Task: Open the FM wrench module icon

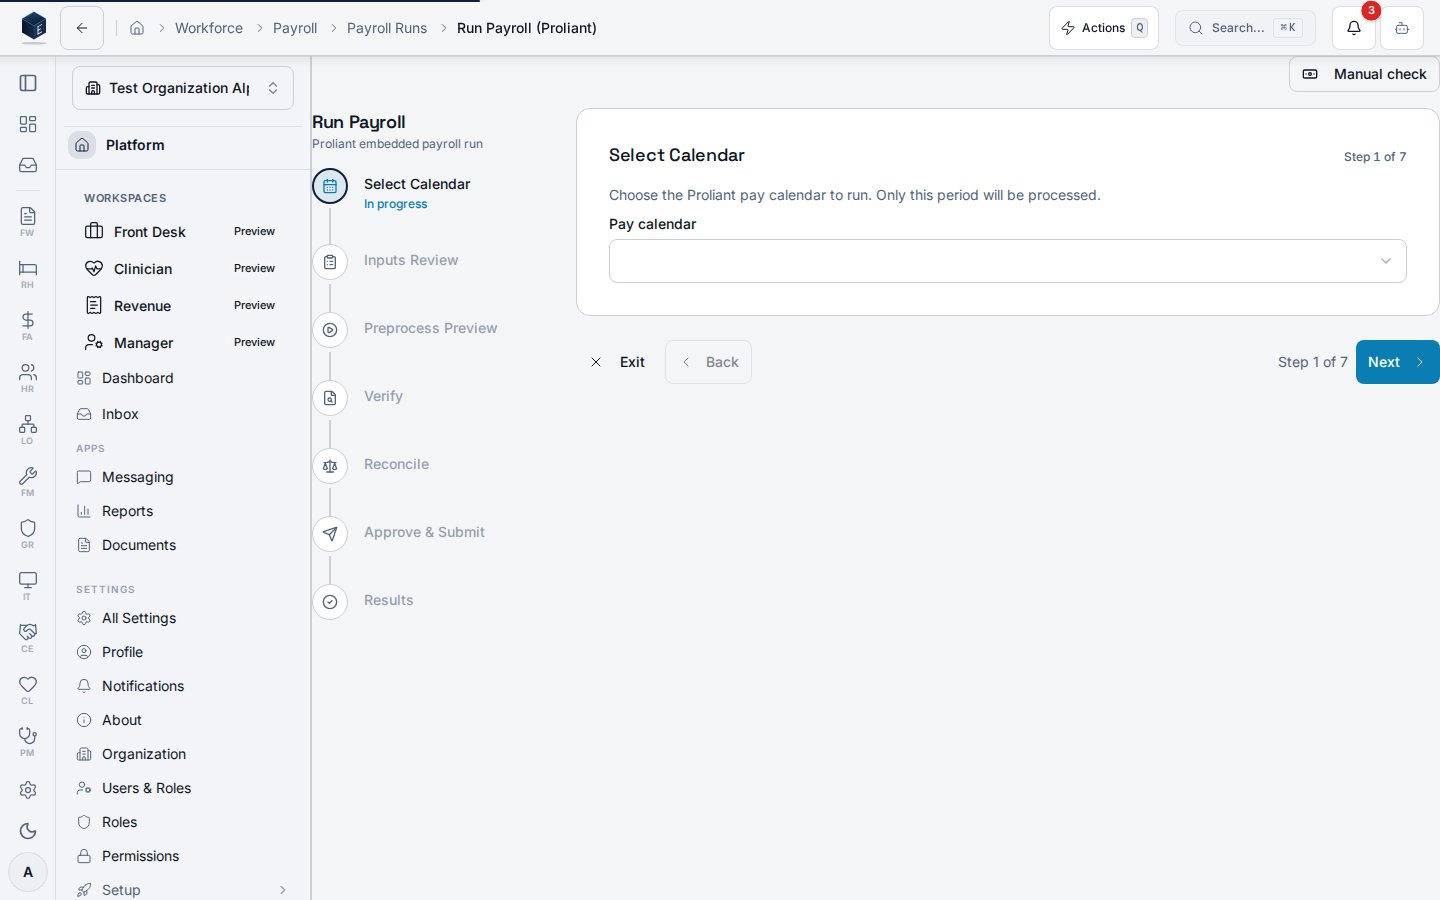Action: [x=28, y=481]
